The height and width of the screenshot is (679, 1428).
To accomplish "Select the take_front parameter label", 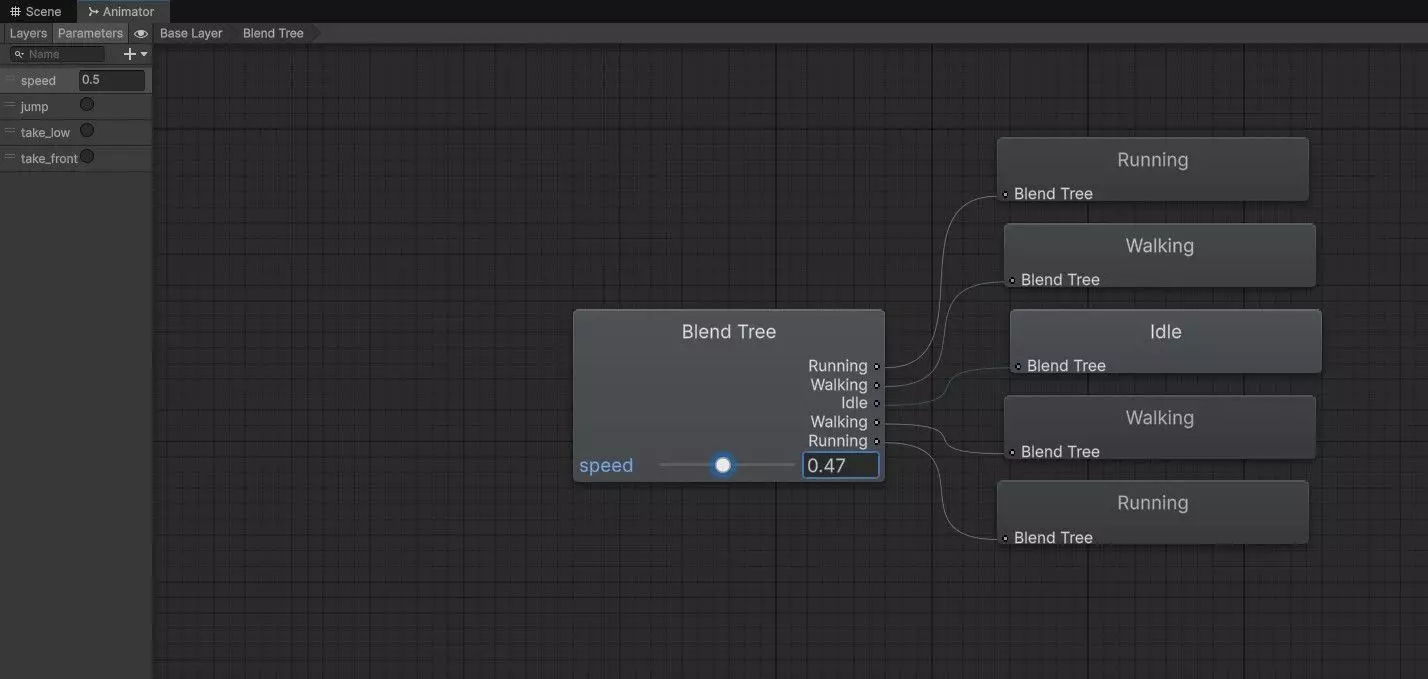I will [x=49, y=159].
